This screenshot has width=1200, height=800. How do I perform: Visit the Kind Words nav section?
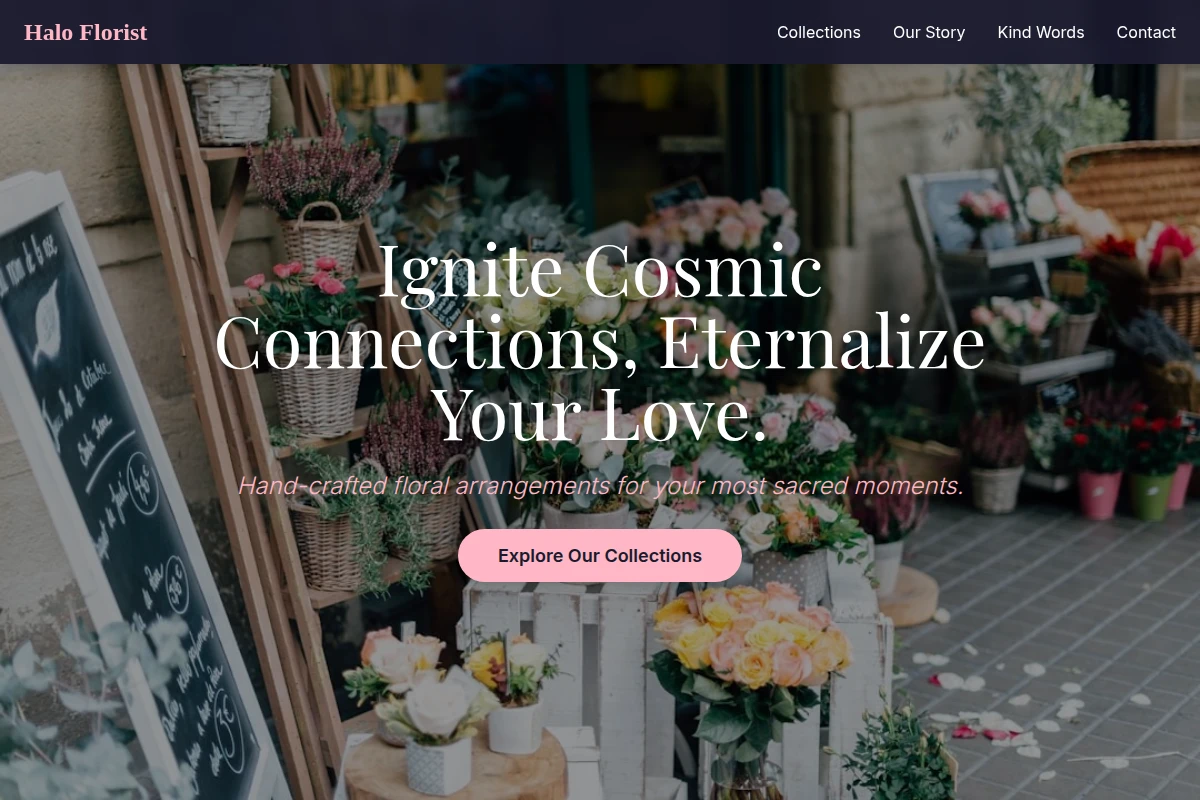click(1040, 32)
